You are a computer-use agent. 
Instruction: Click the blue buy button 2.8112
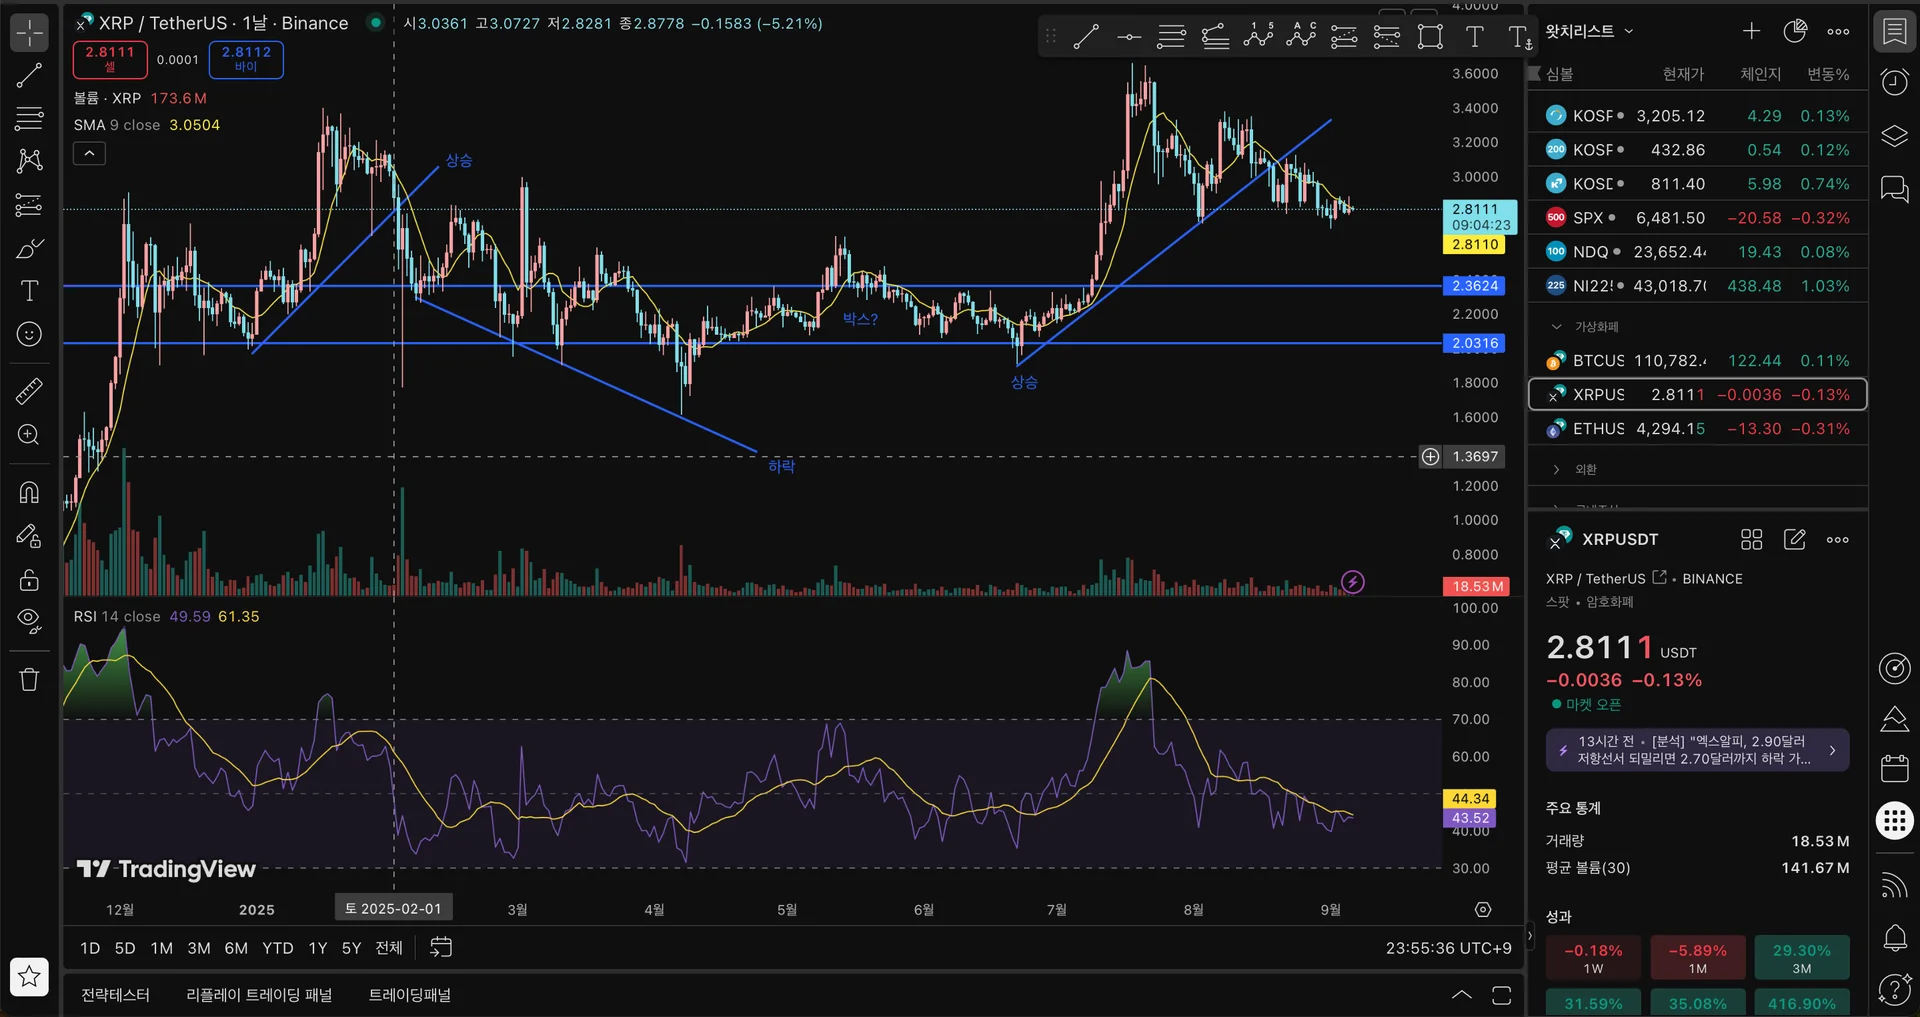(246, 59)
